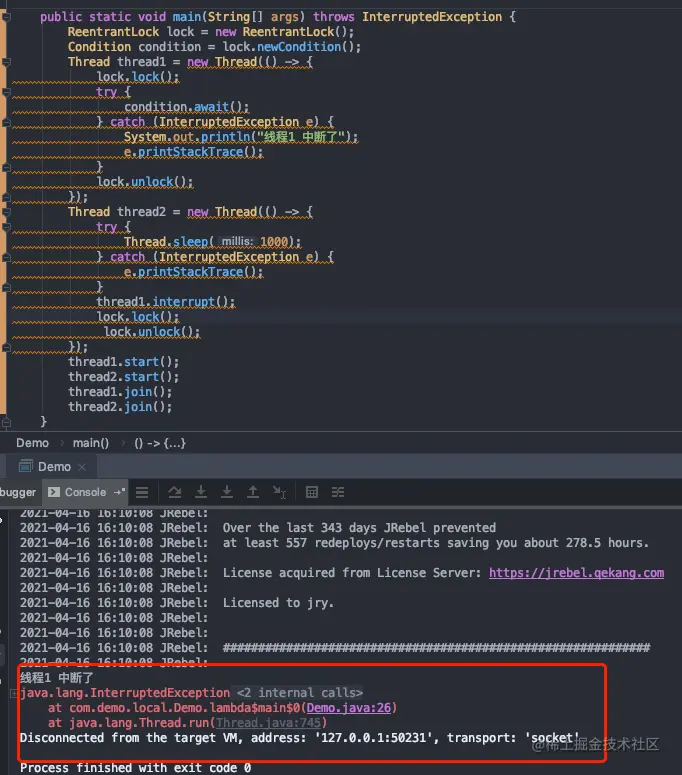This screenshot has width=682, height=775.
Task: Click the 'millis:' parameter hint
Action: coord(237,242)
